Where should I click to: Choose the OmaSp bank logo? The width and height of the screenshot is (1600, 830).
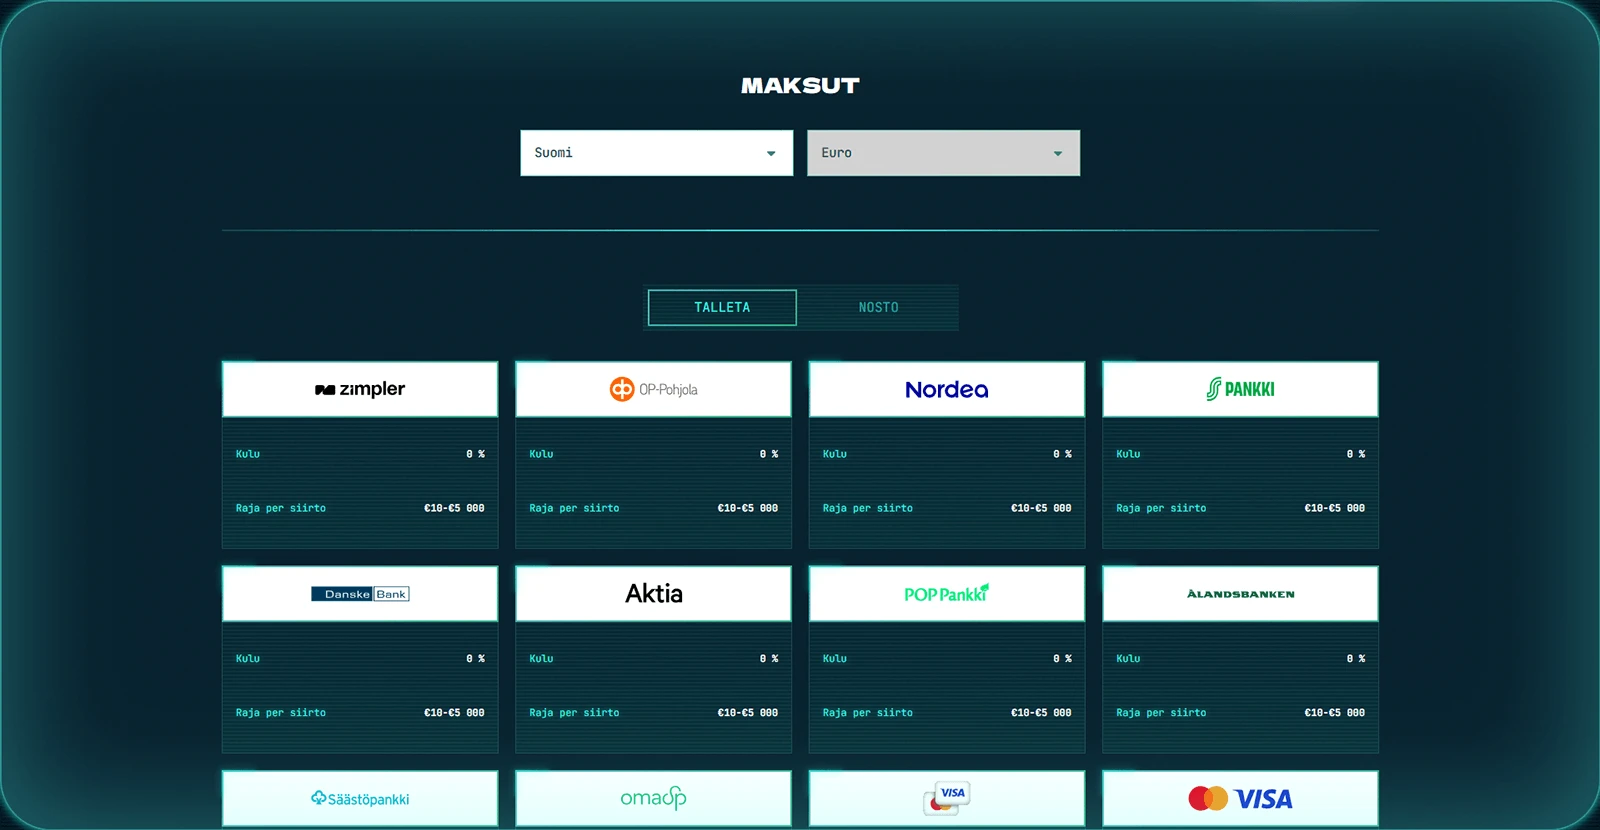[x=654, y=798]
